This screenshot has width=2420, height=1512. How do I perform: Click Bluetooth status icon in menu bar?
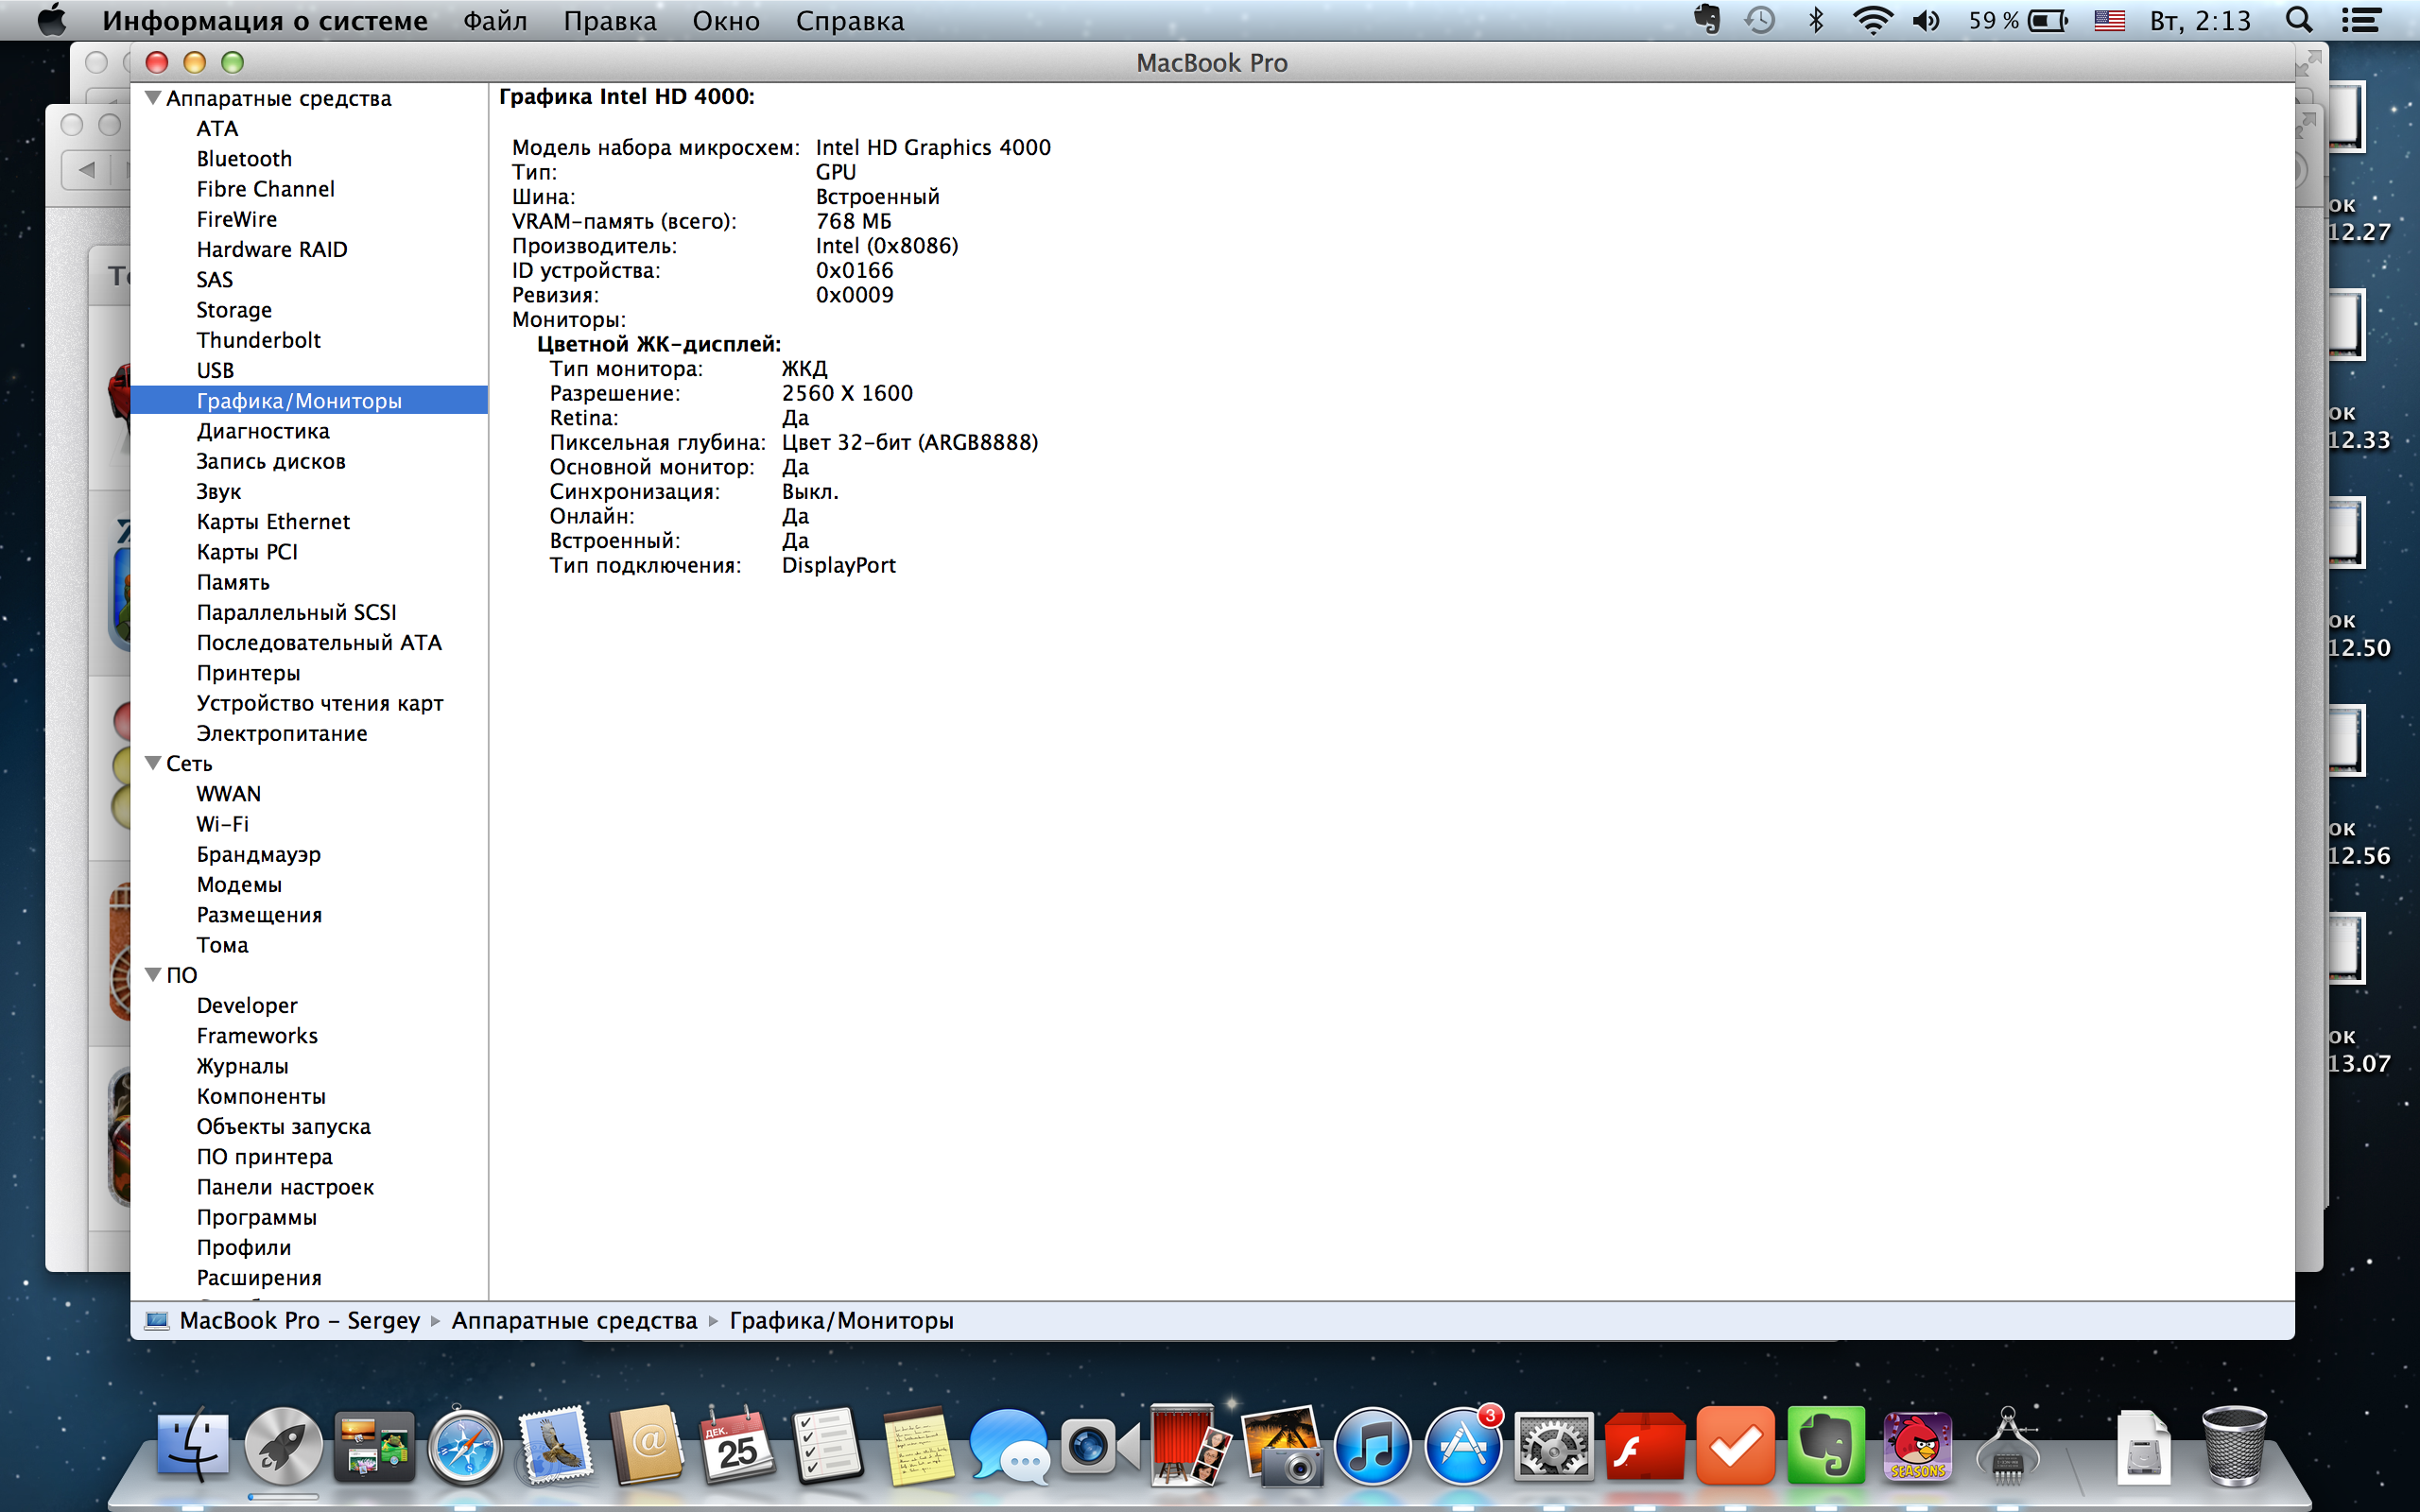click(x=1815, y=20)
